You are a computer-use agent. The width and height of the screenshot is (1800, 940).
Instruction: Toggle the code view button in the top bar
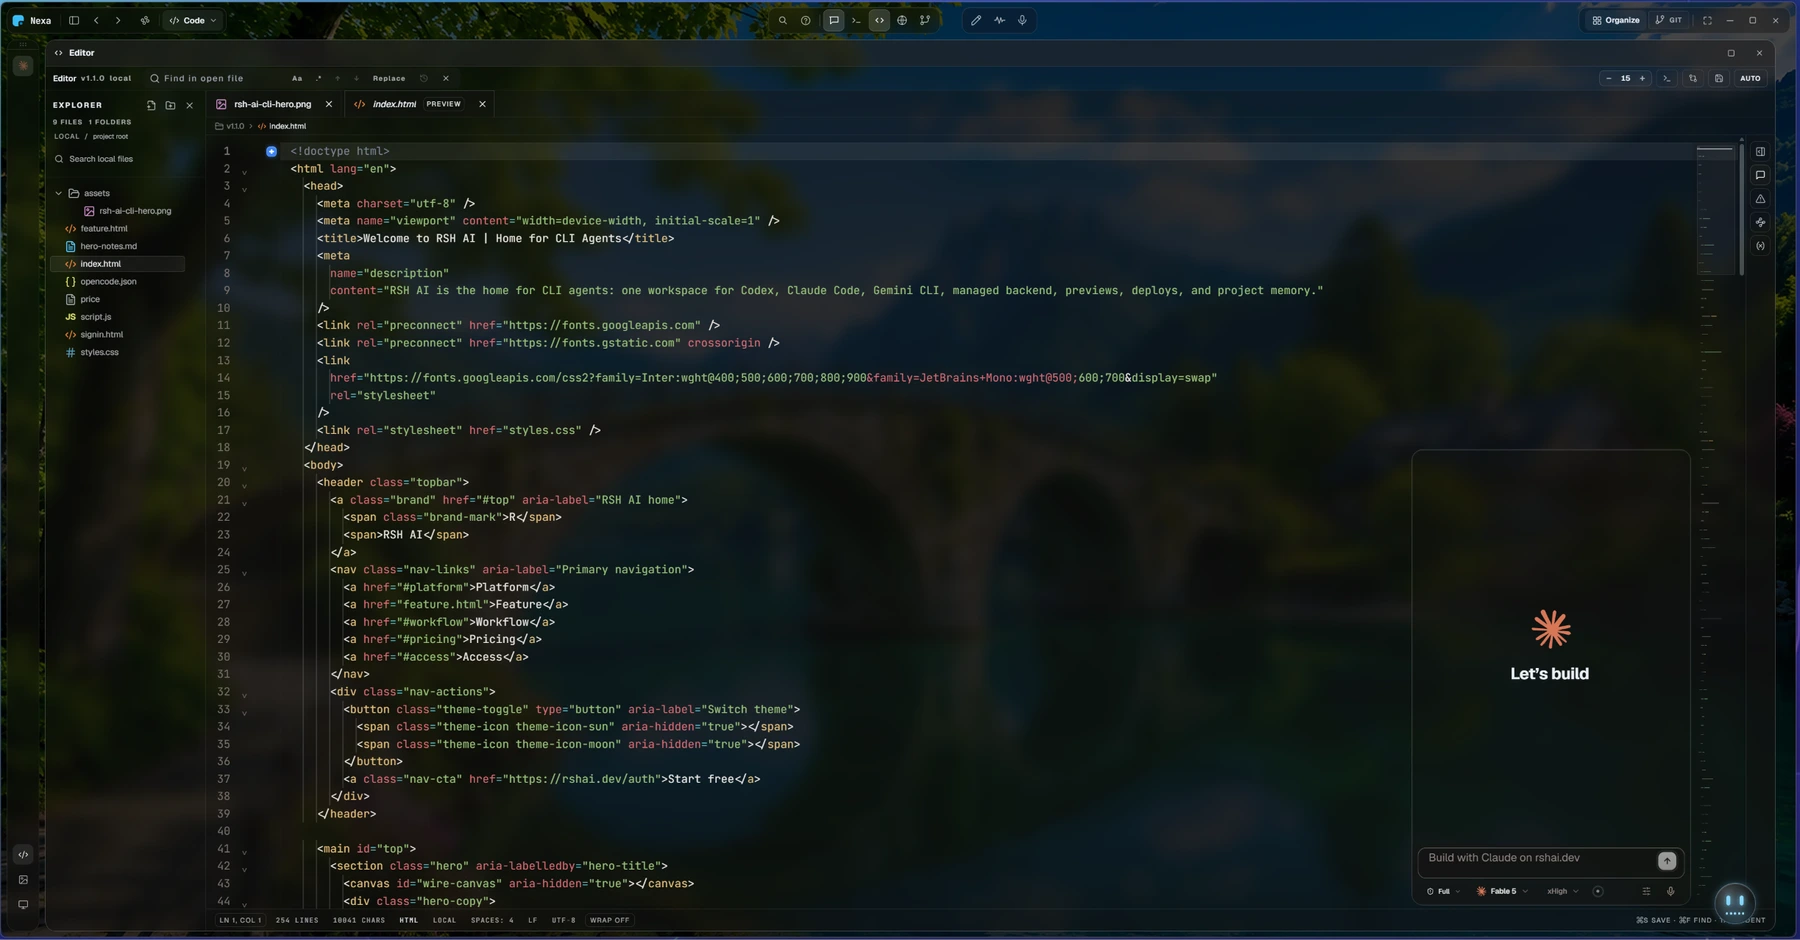tap(879, 20)
